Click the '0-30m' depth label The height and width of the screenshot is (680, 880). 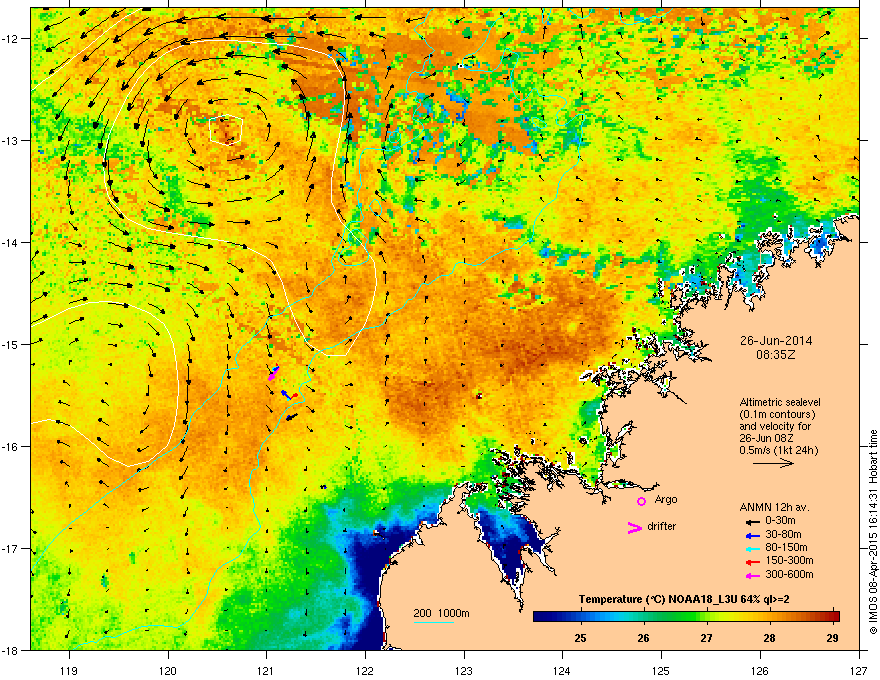(x=780, y=521)
